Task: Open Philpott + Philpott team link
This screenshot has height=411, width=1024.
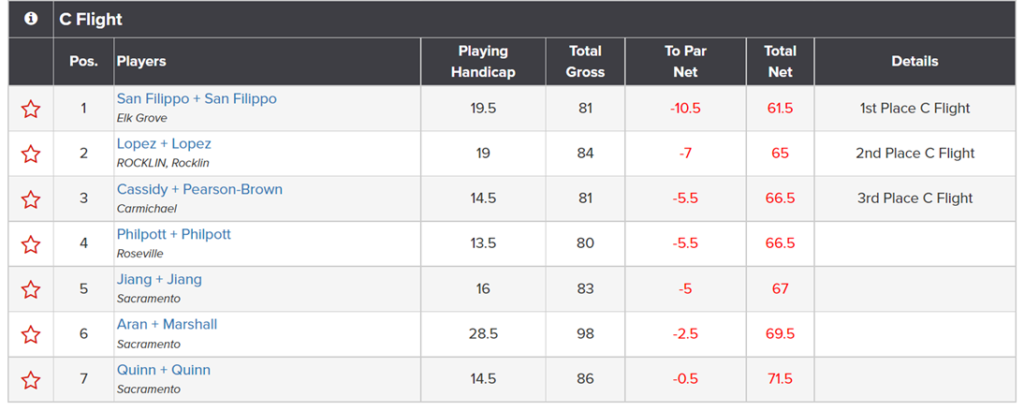Action: 174,234
